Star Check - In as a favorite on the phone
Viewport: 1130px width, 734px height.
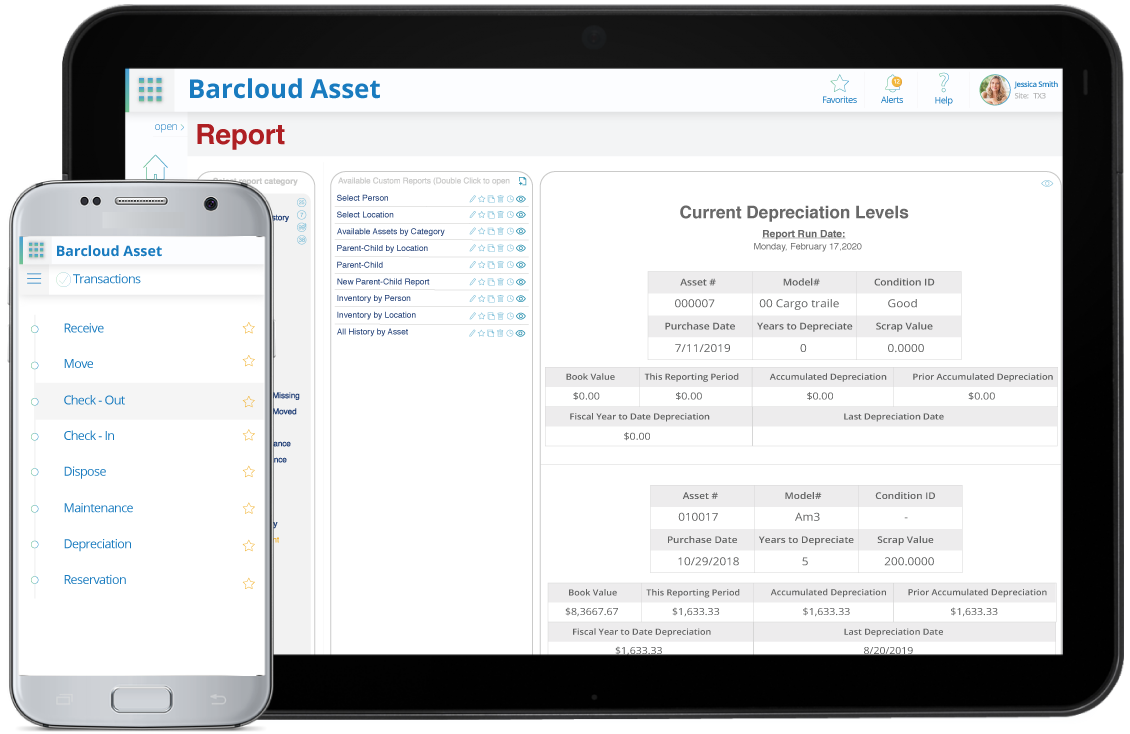coord(249,435)
